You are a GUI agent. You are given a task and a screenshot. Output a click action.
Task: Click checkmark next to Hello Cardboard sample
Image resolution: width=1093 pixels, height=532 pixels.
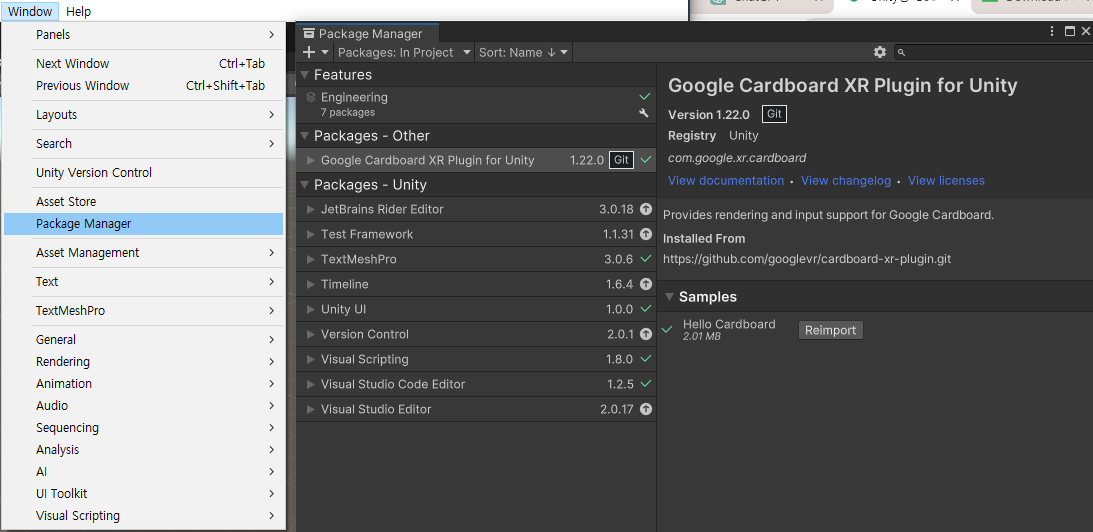667,329
